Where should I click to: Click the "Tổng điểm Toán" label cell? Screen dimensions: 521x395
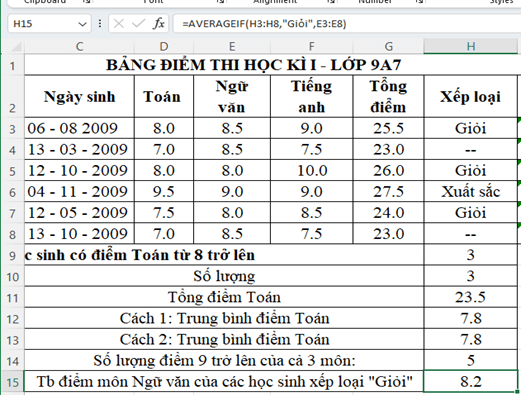(x=224, y=297)
